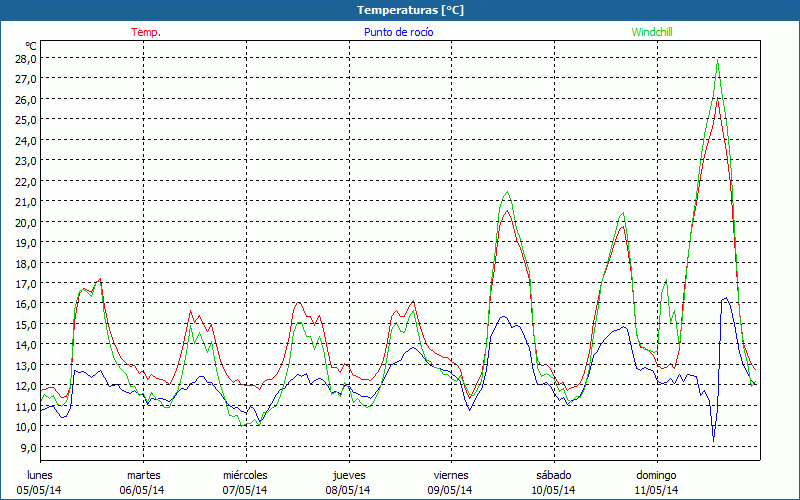Image resolution: width=800 pixels, height=500 pixels.
Task: Select the "lunes" day label
Action: pos(40,475)
